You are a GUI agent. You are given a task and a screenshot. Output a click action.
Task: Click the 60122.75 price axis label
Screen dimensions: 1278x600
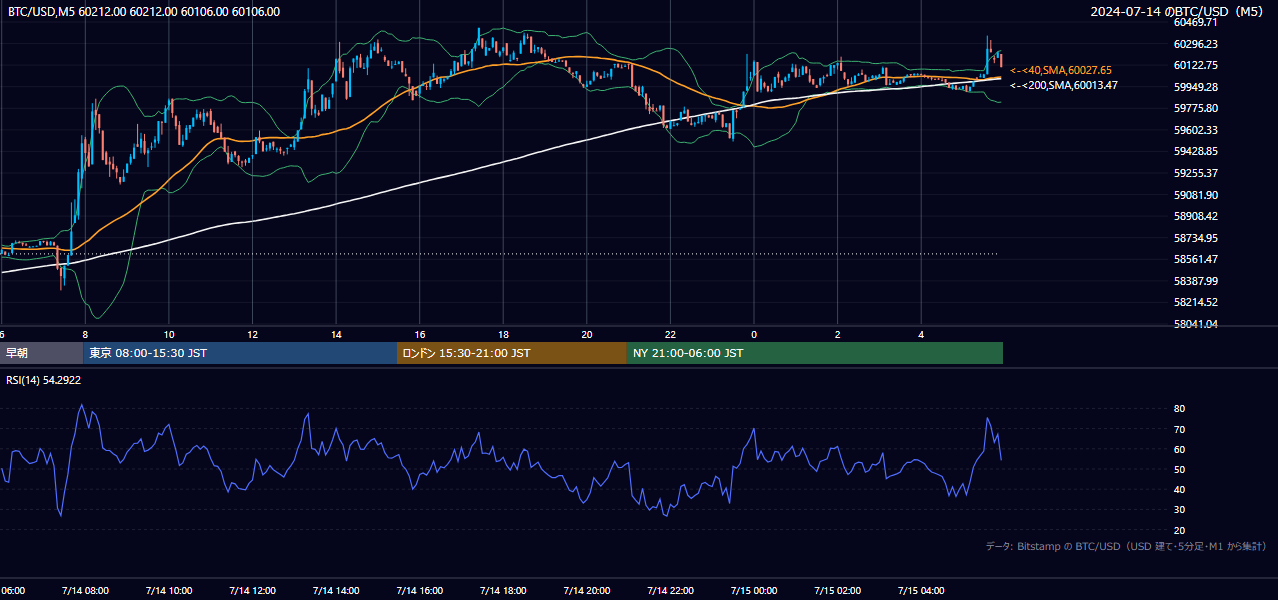point(1195,65)
